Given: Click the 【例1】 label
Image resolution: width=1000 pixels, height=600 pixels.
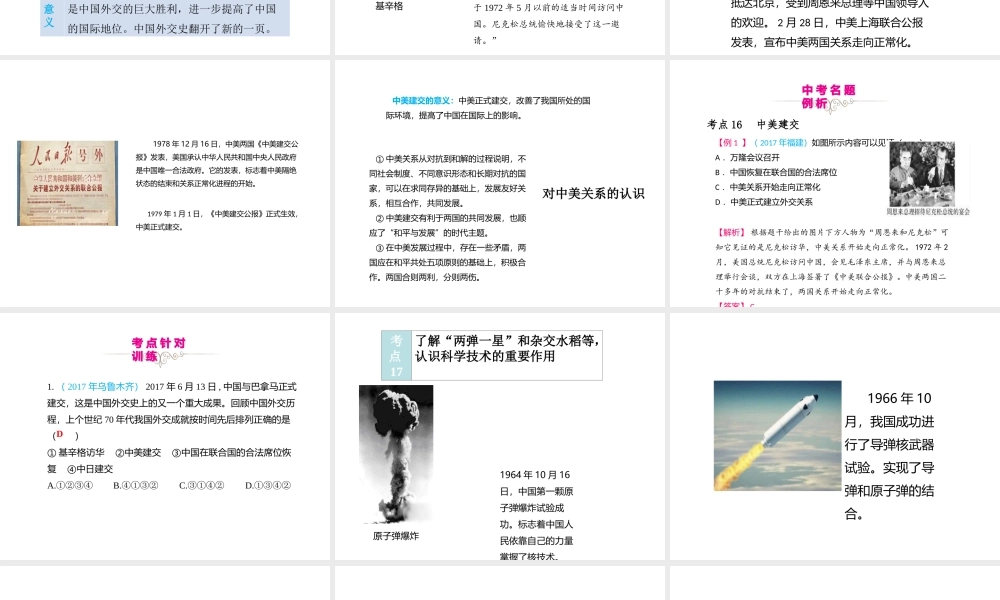Looking at the screenshot, I should (732, 143).
